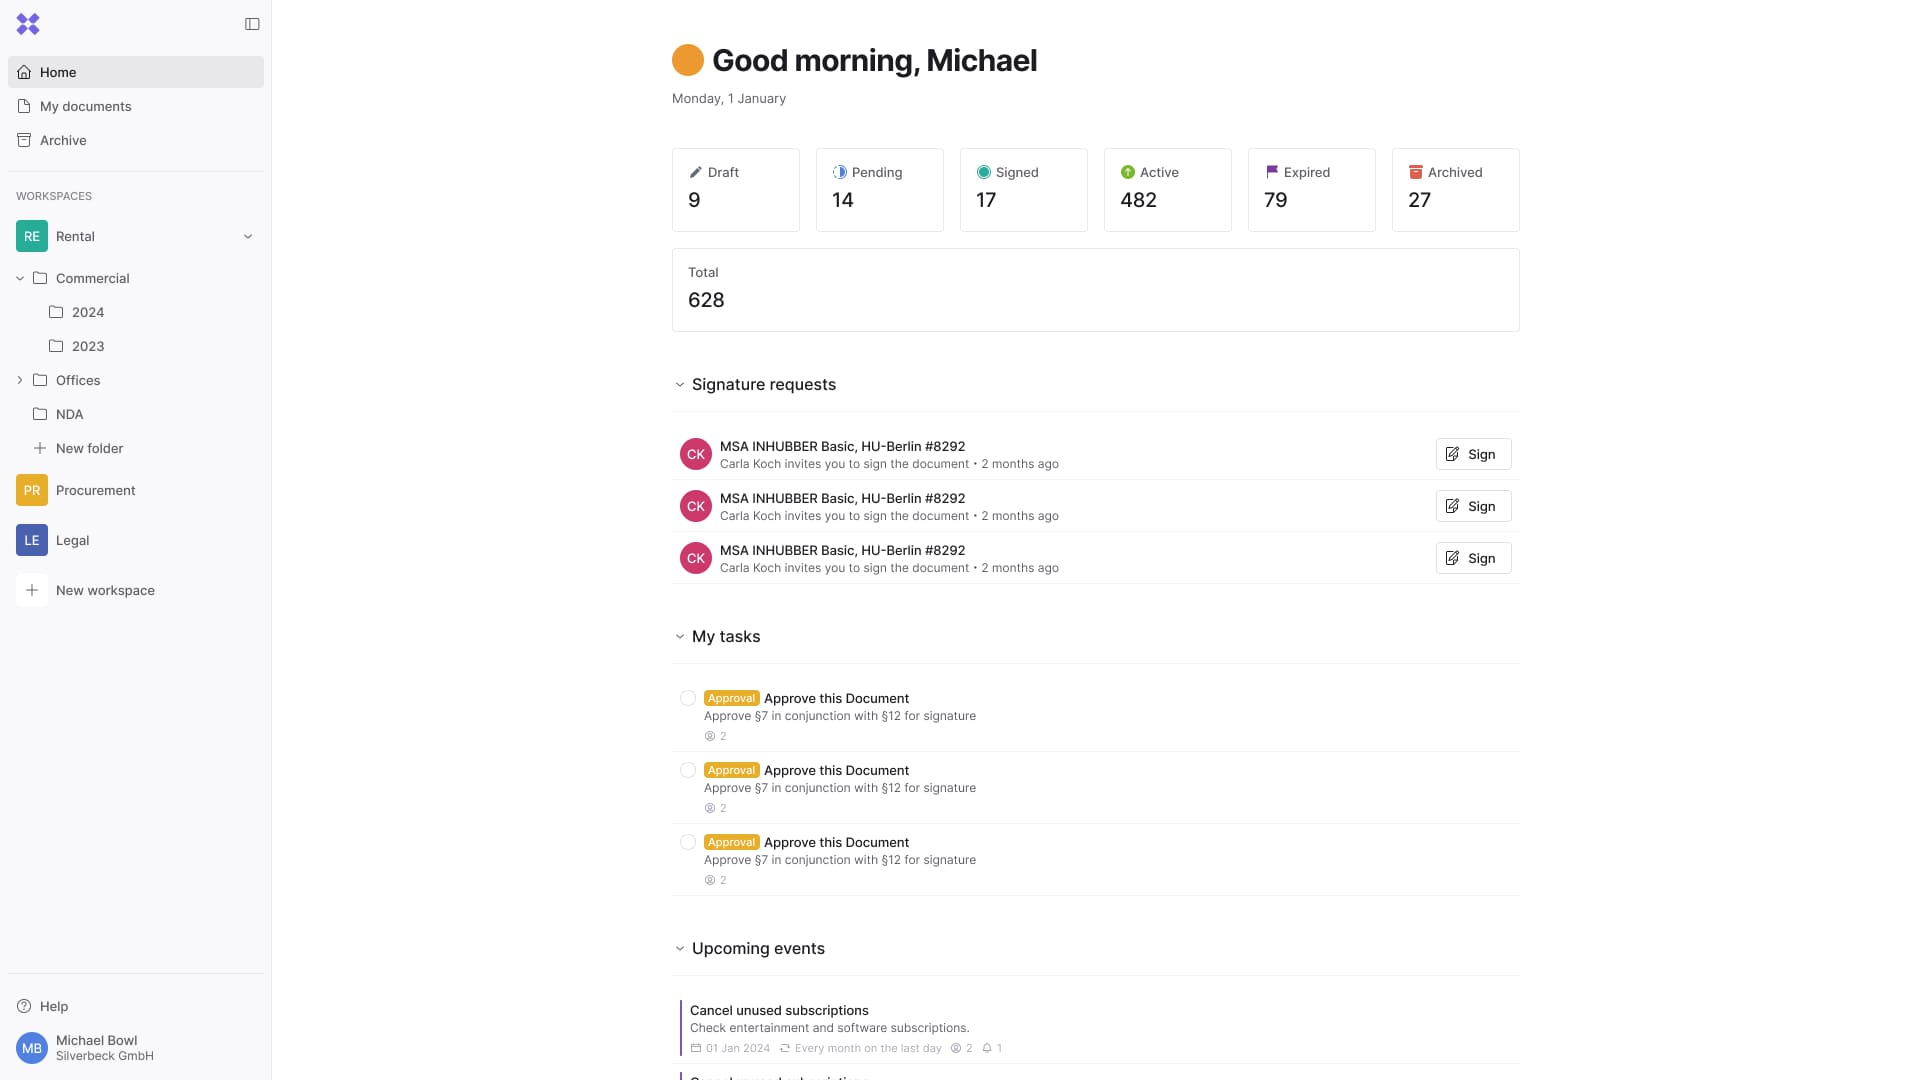The height and width of the screenshot is (1080, 1920).
Task: Click the Help question mark icon
Action: pos(24,1006)
